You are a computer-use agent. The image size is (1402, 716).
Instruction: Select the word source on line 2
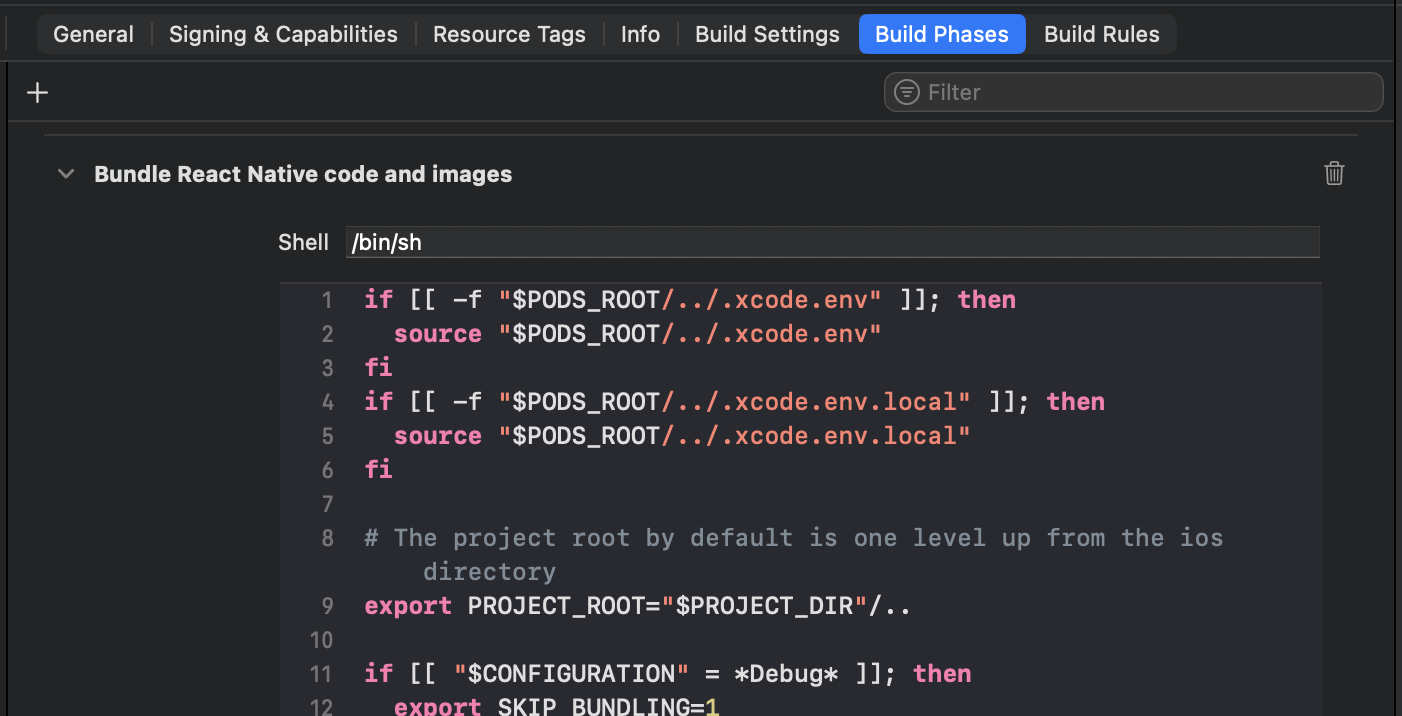[x=437, y=333]
